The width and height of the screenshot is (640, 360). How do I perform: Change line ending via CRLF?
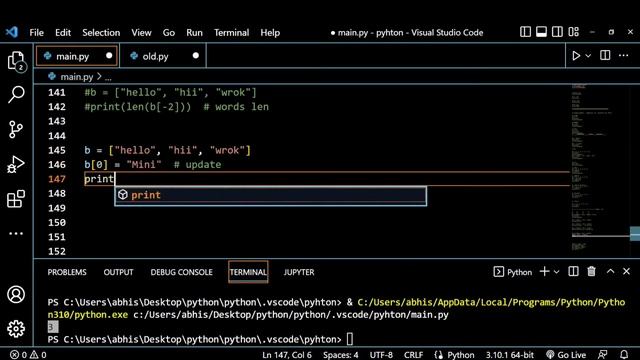tap(413, 355)
